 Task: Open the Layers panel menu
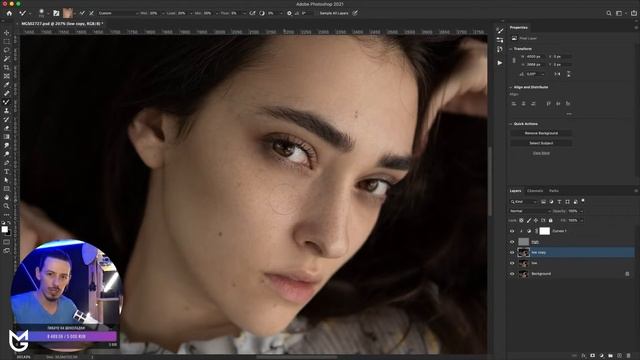pyautogui.click(x=636, y=191)
